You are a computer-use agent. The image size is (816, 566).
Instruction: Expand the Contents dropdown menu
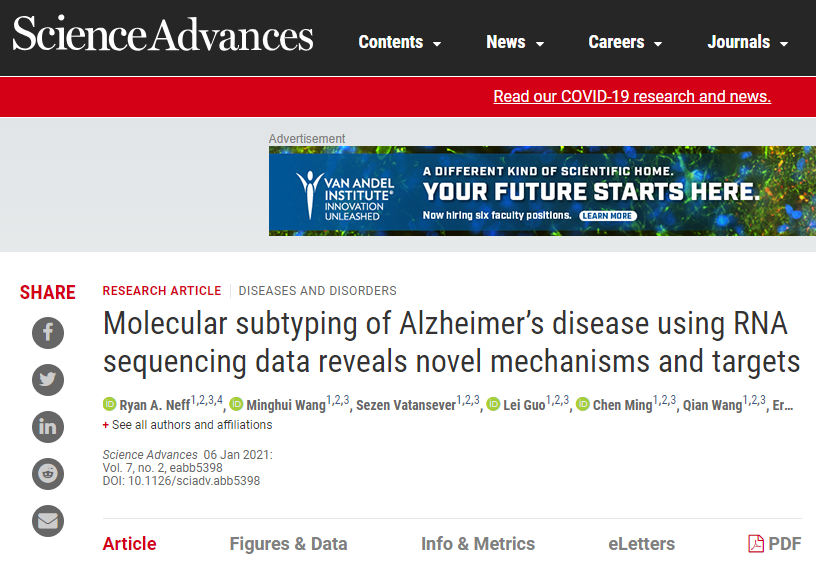pyautogui.click(x=400, y=42)
